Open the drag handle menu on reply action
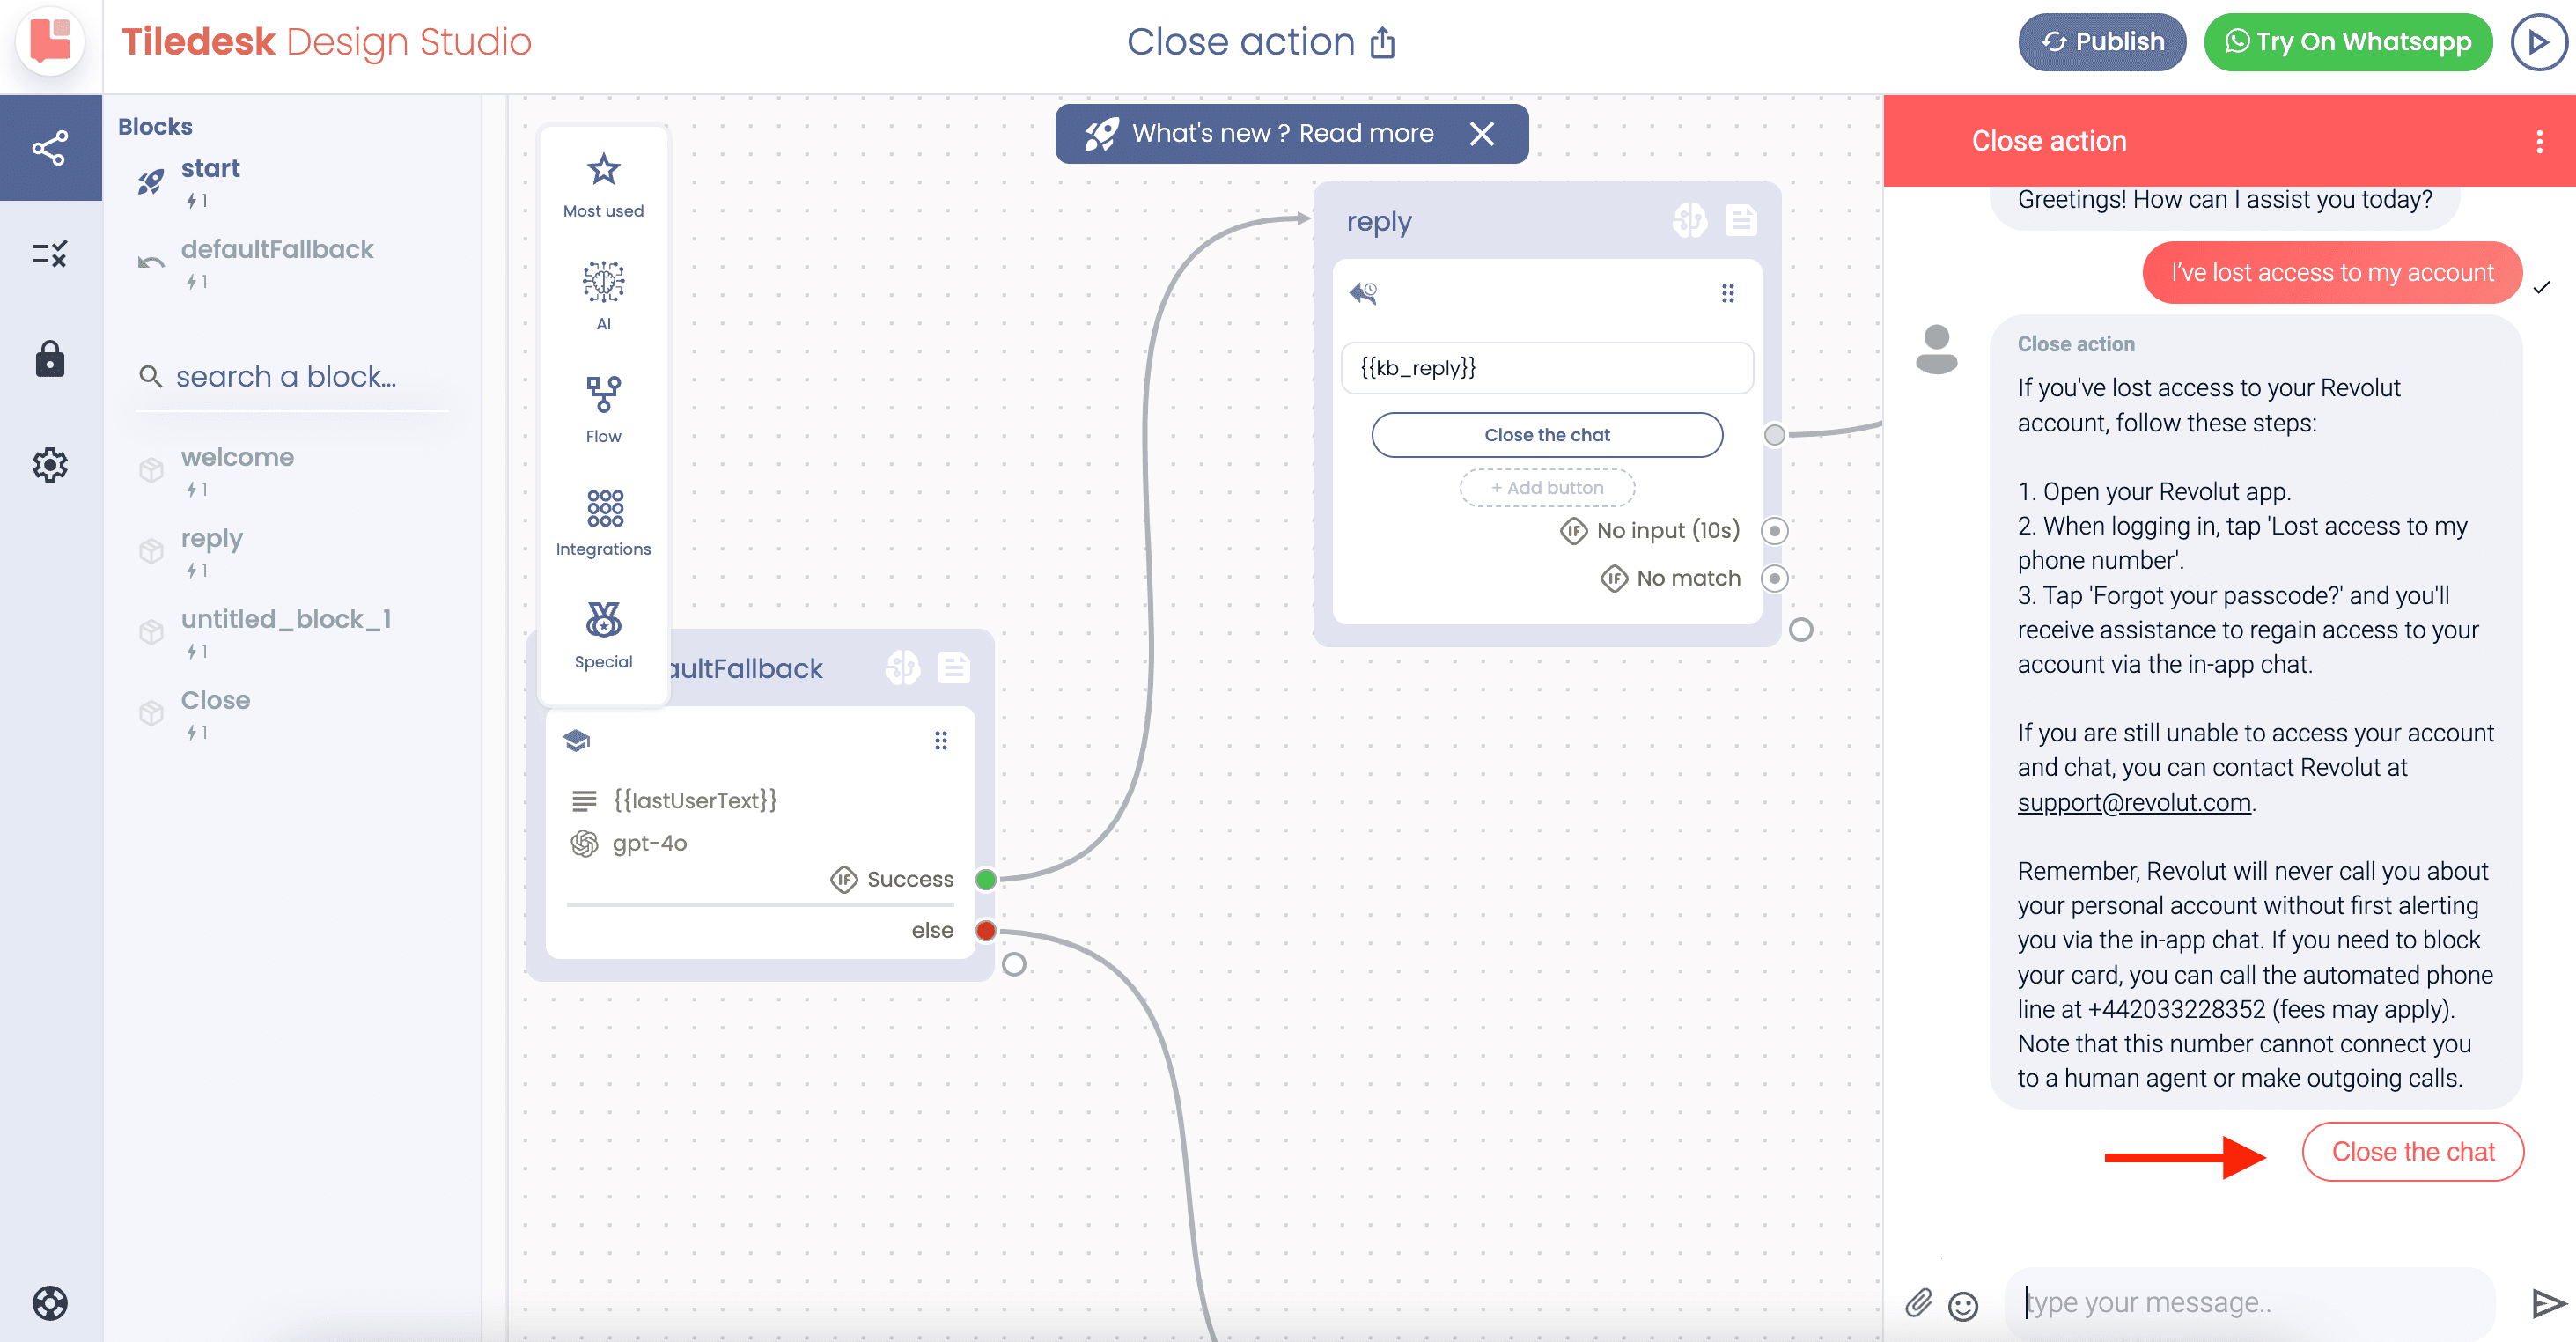 (1727, 293)
